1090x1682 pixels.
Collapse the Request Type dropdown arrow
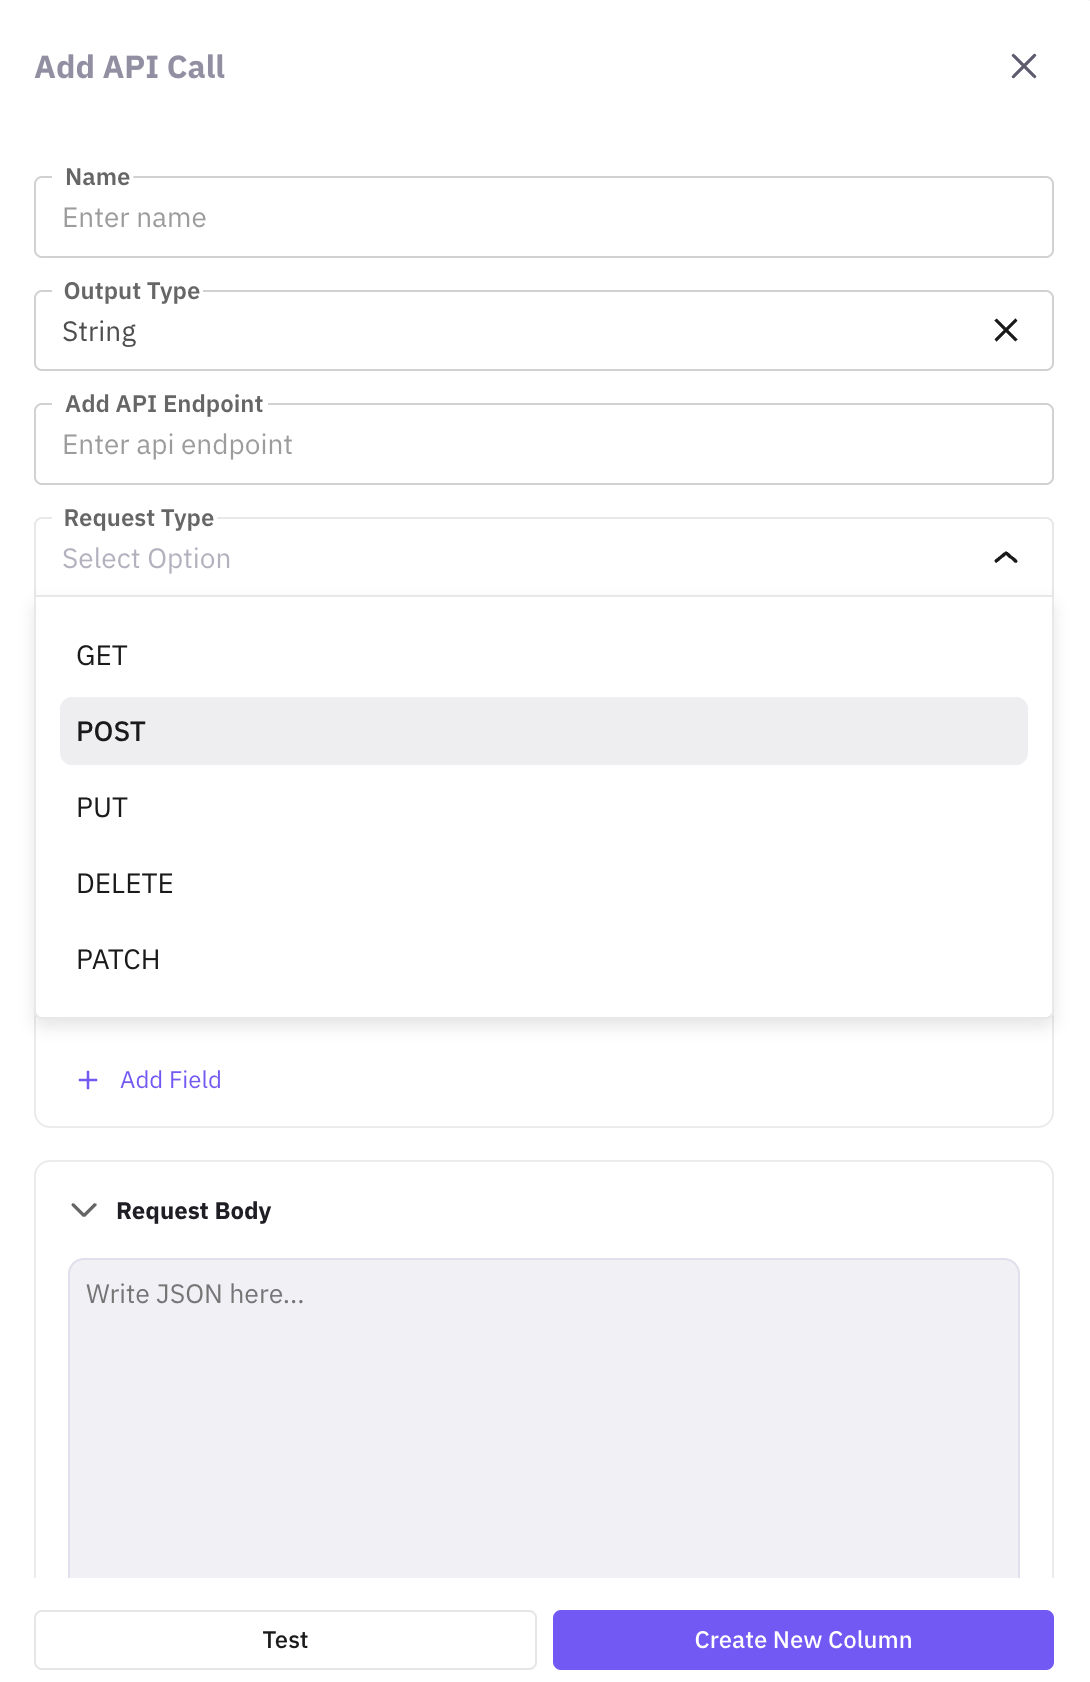point(1005,558)
